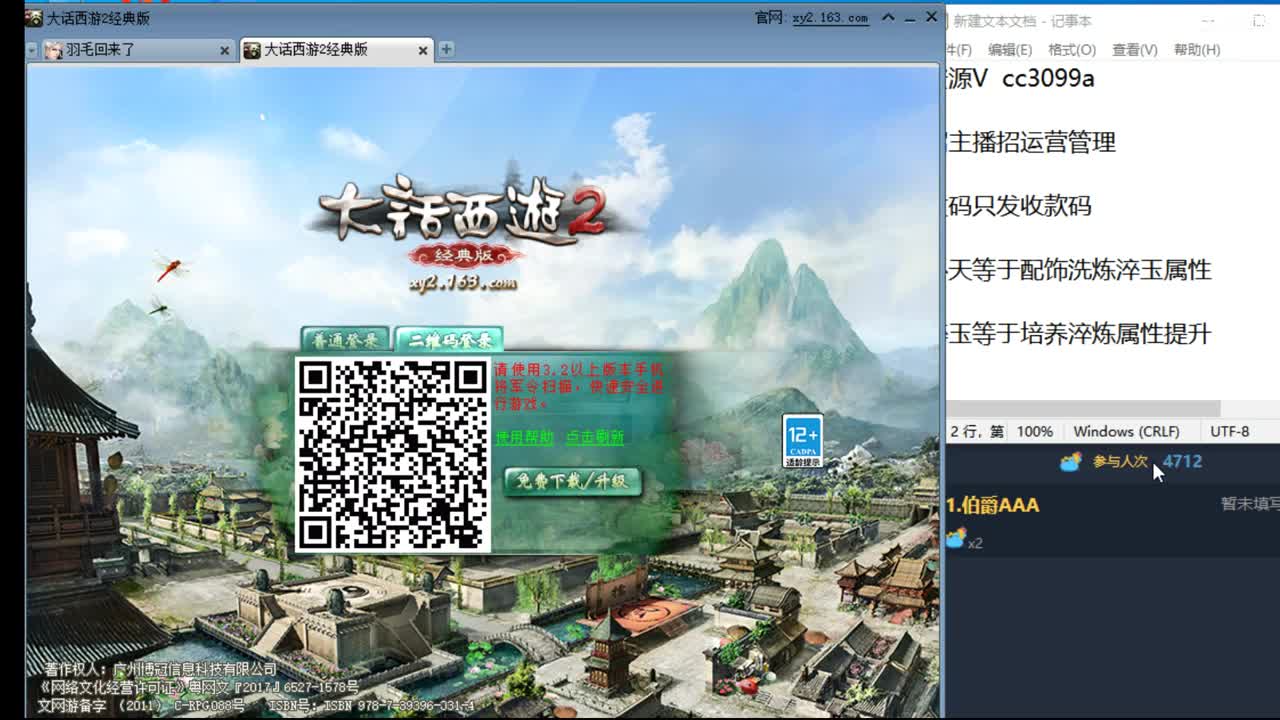
Task: Close the 羽毛回来了 tab
Action: click(x=224, y=50)
